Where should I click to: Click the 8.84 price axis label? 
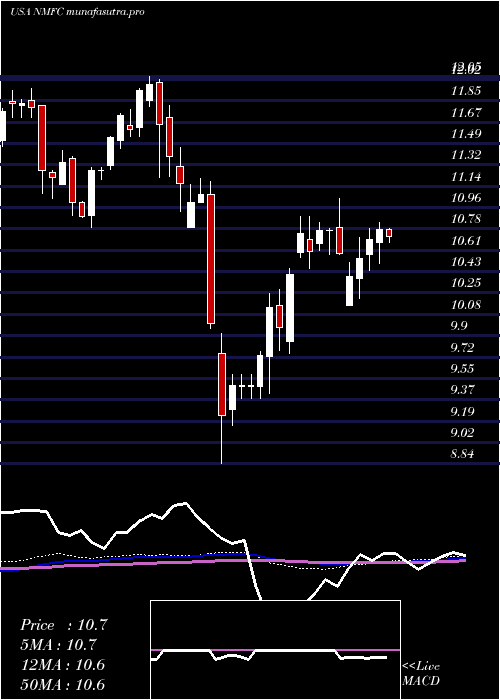point(462,454)
